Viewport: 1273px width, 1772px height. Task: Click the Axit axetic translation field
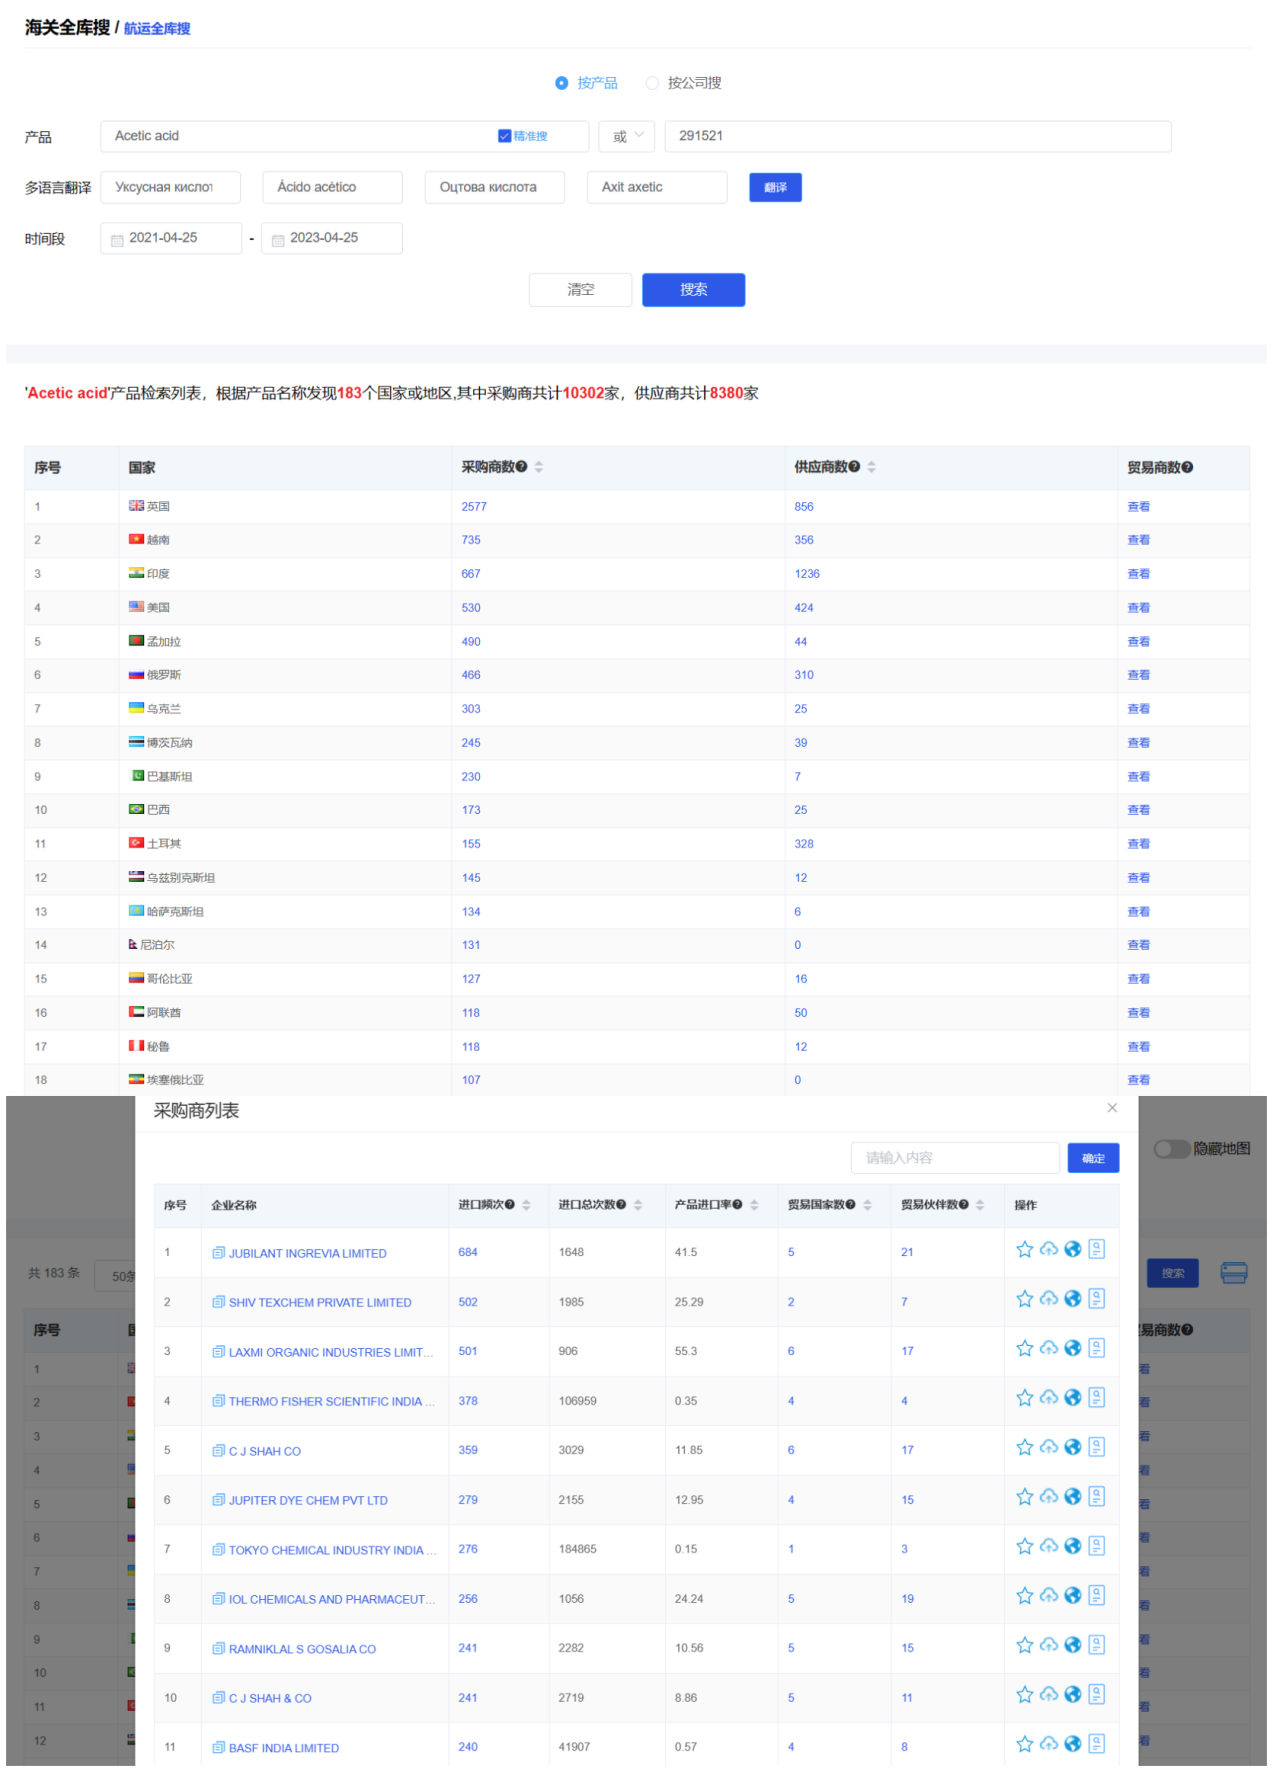tap(657, 188)
